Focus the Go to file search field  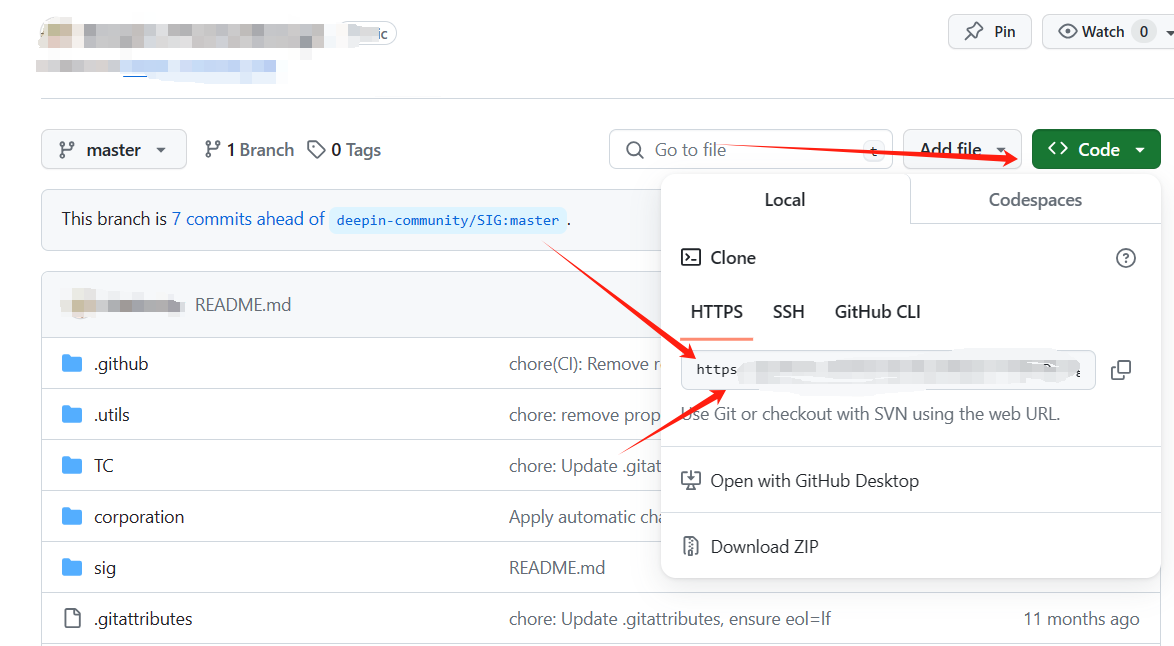[x=751, y=149]
